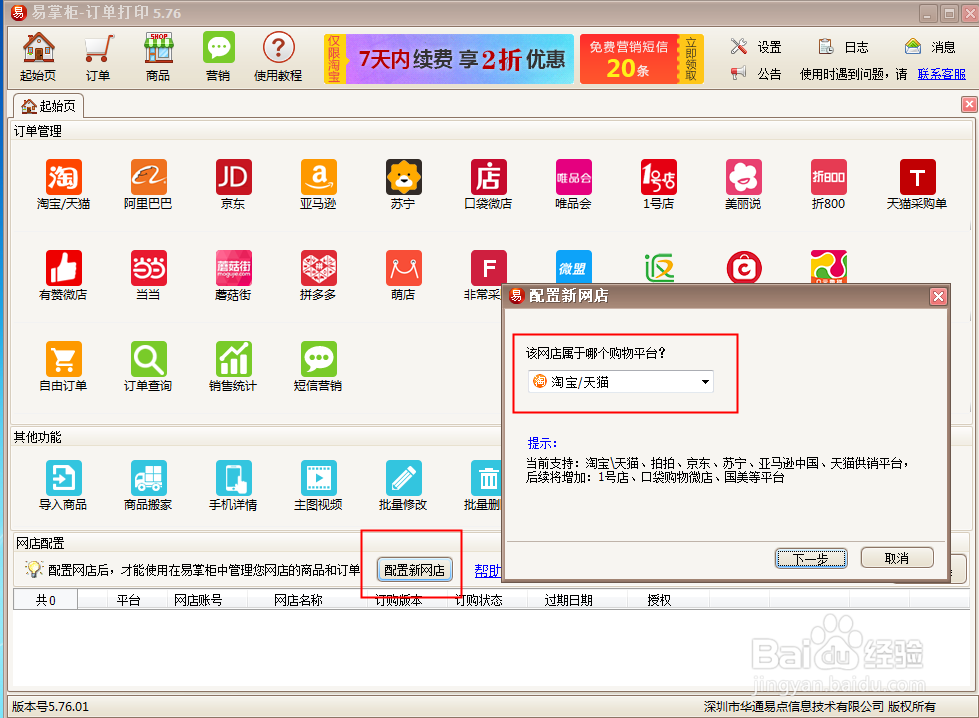Click the 下一步 button in the dialog
This screenshot has height=718, width=979.
[x=810, y=557]
